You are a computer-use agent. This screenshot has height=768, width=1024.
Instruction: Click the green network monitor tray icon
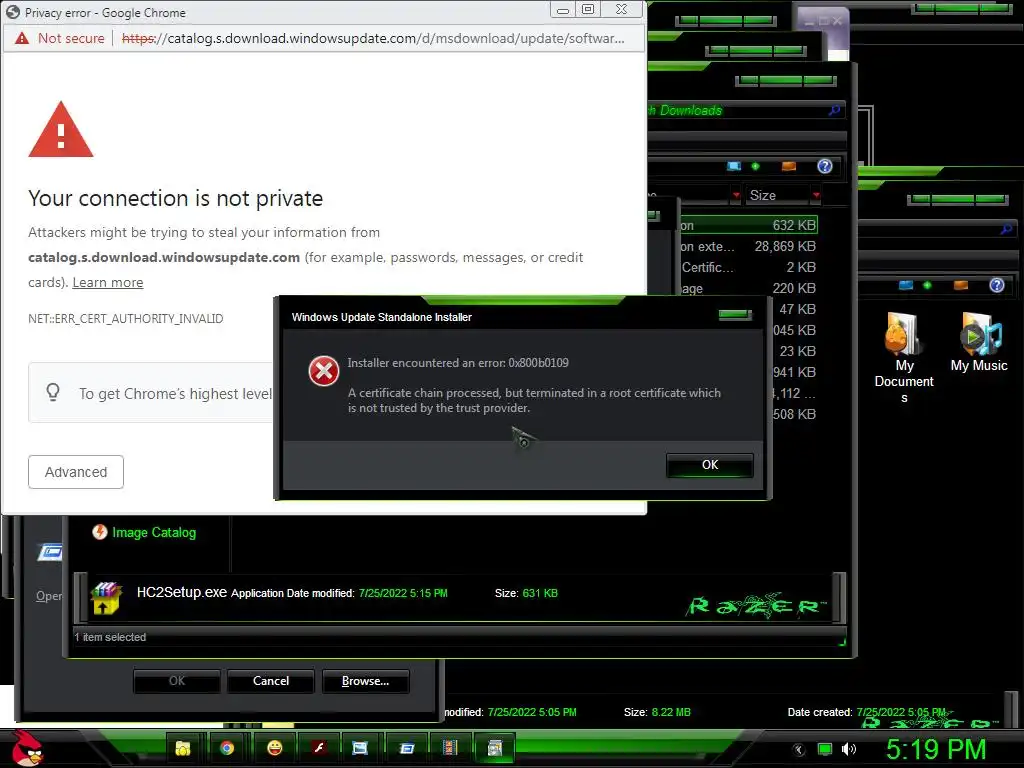coord(825,749)
